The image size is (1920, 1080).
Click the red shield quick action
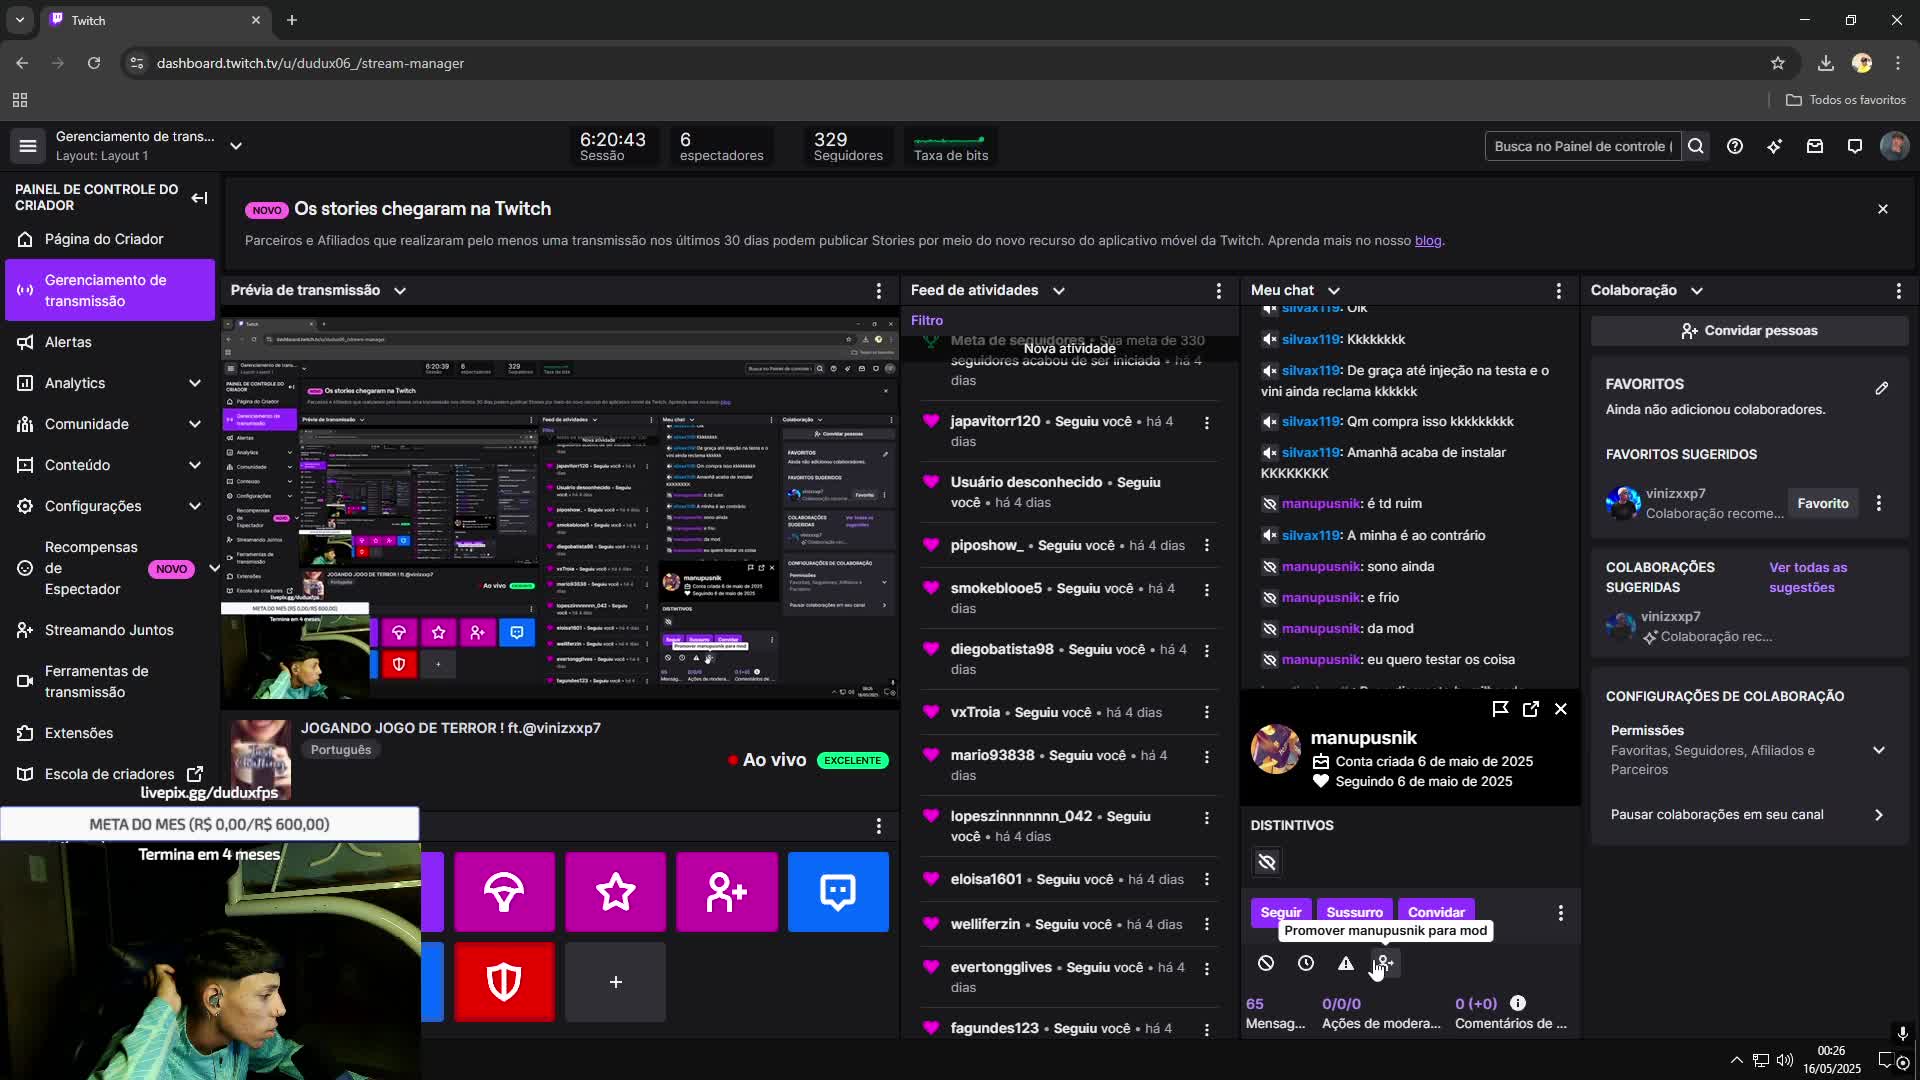coord(504,982)
